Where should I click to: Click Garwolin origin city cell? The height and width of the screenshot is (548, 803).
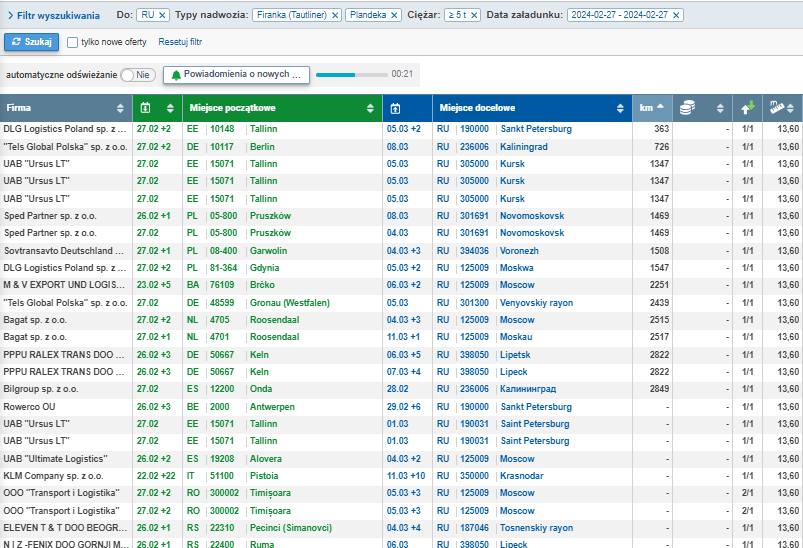tap(268, 251)
